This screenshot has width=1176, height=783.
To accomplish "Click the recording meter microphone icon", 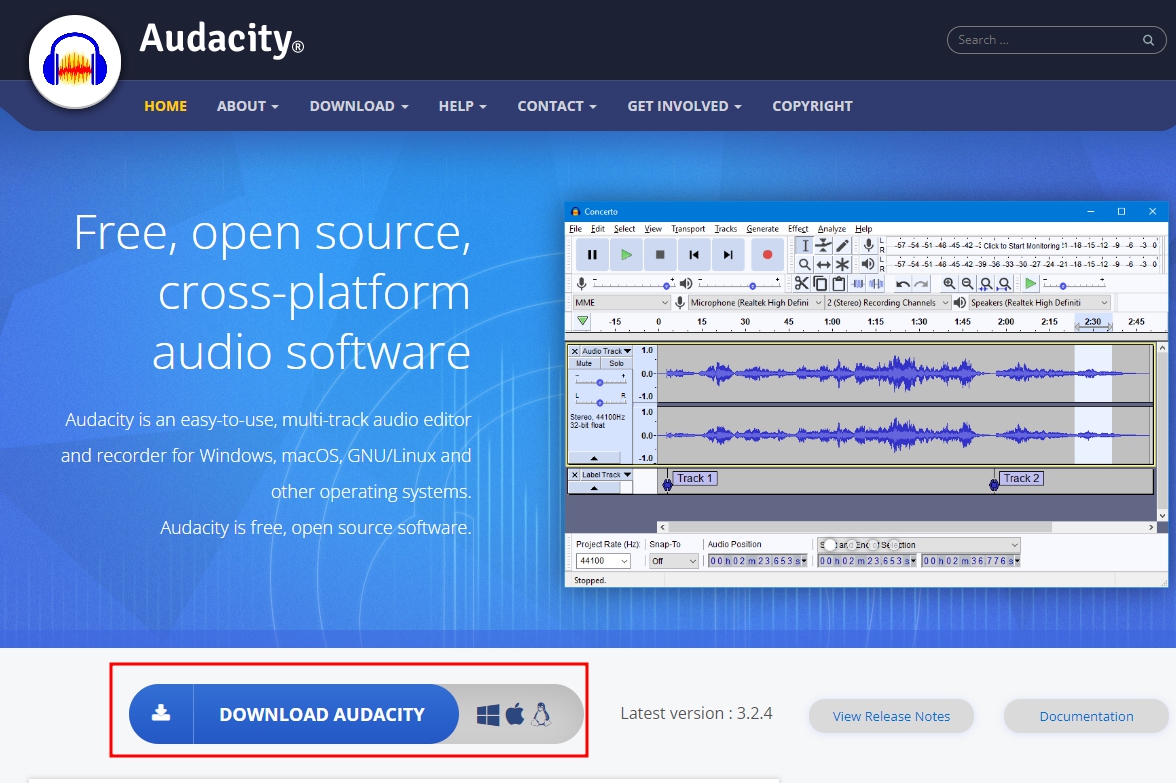I will 868,245.
